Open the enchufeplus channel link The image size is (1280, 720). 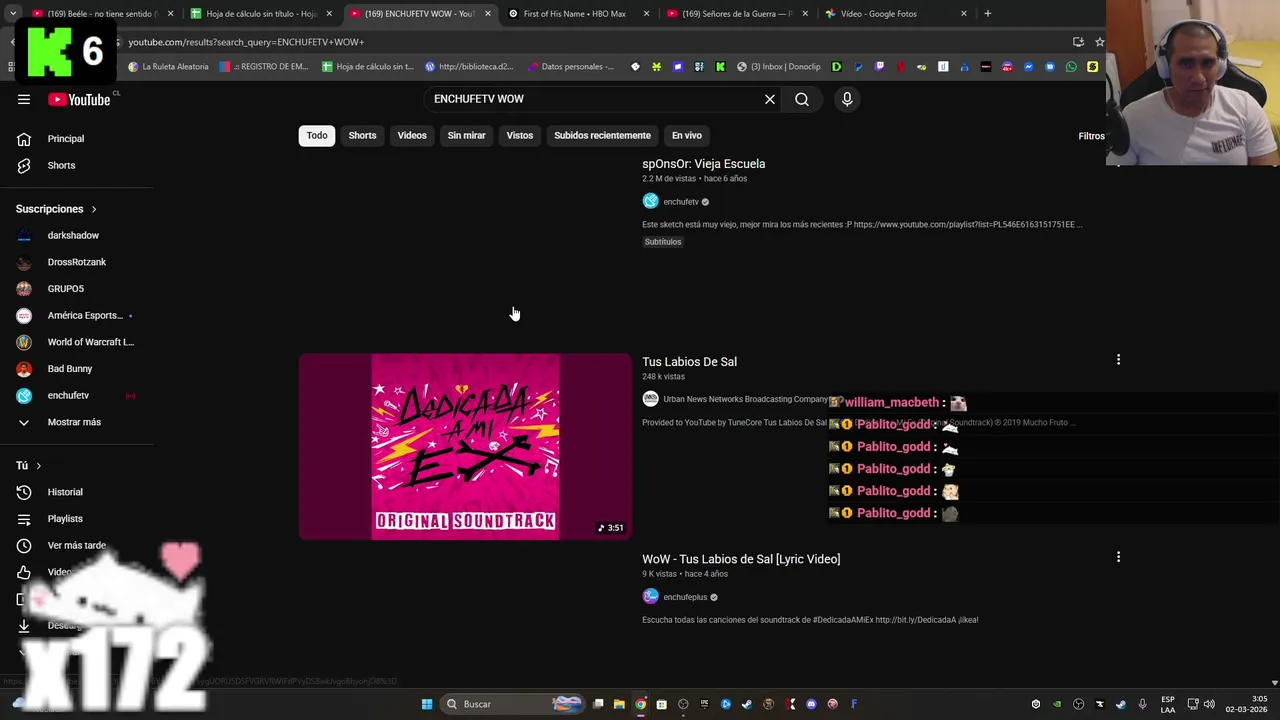tap(685, 597)
